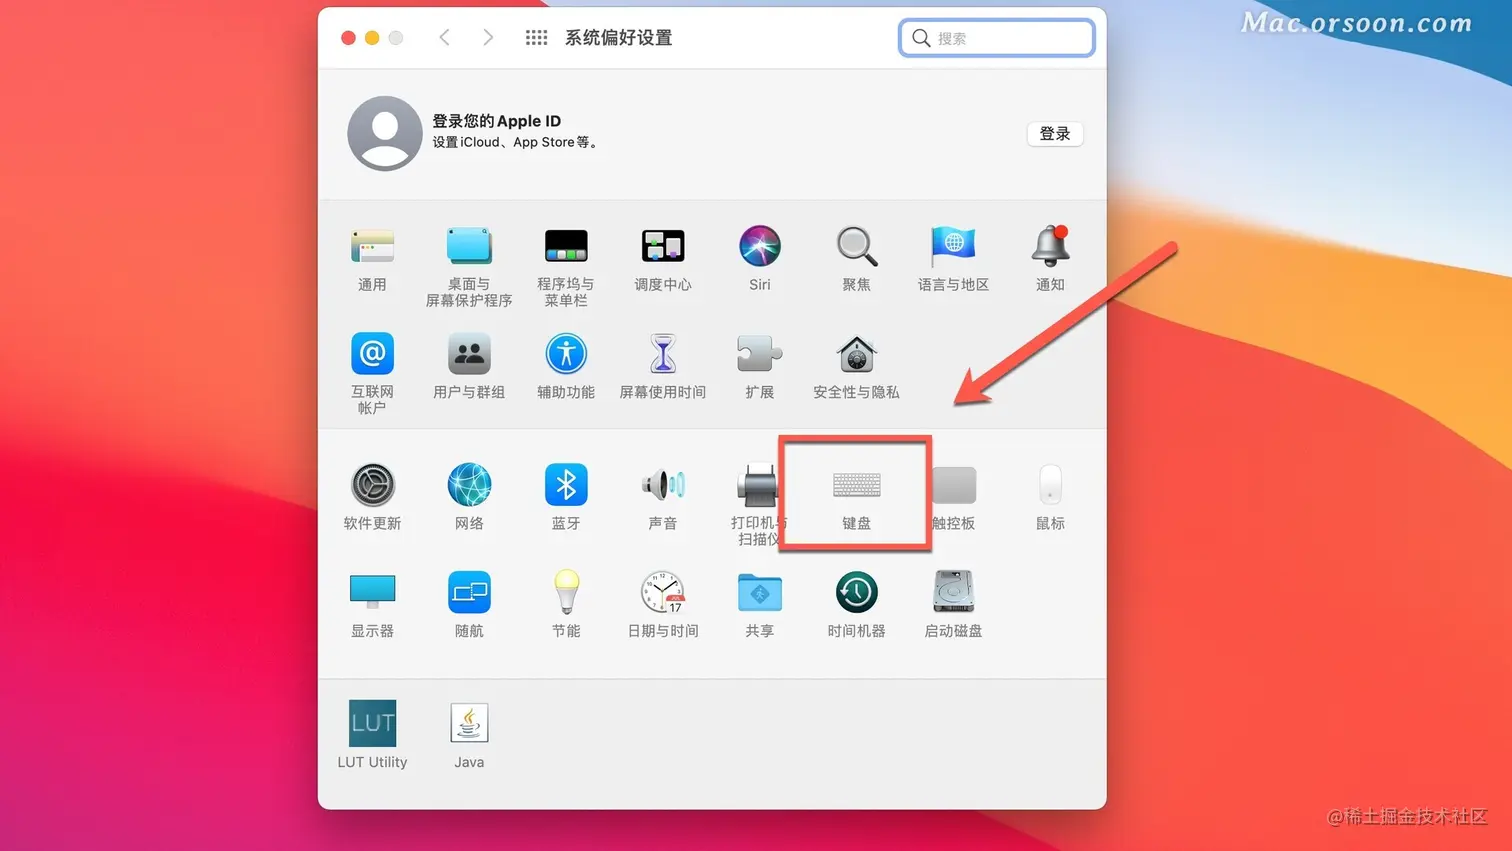Show all preferences grid button
This screenshot has width=1512, height=851.
[x=537, y=38]
